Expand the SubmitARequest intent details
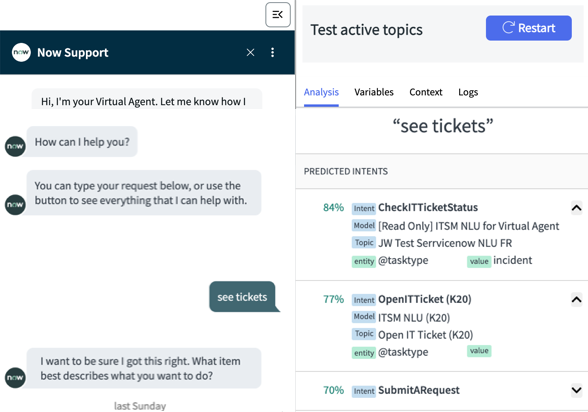The height and width of the screenshot is (412, 588). click(x=576, y=390)
